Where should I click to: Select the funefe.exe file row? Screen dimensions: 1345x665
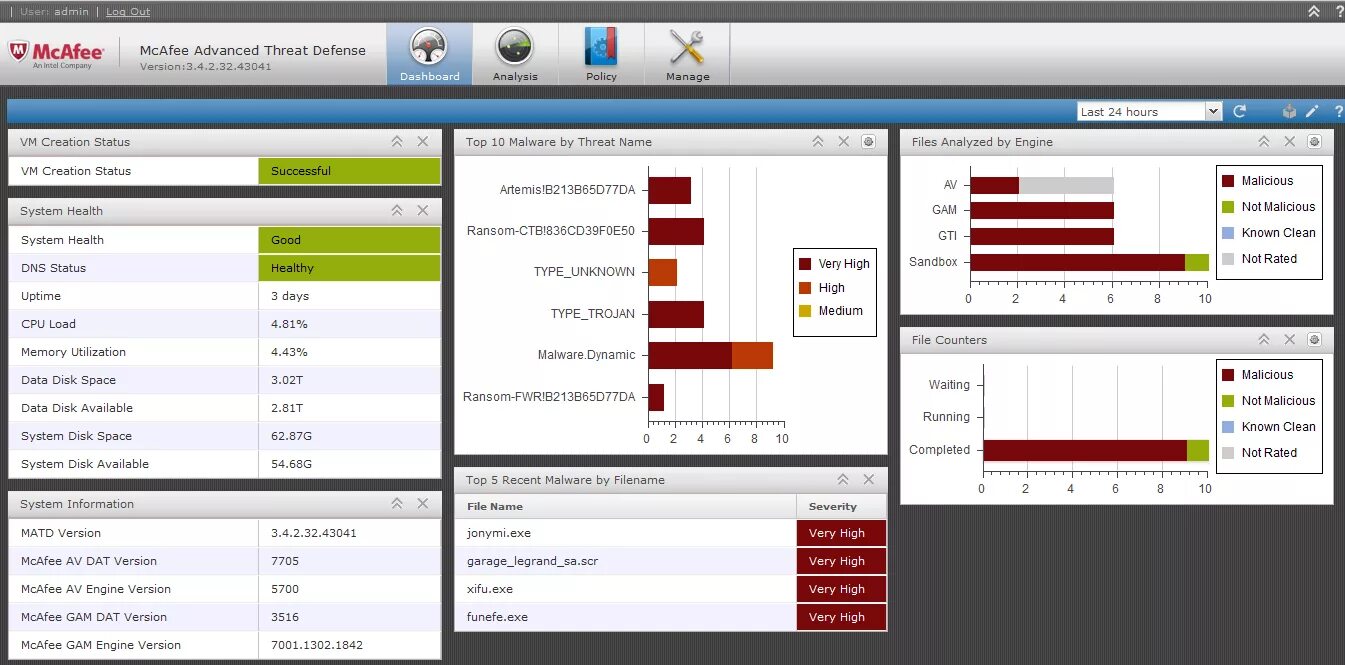670,617
